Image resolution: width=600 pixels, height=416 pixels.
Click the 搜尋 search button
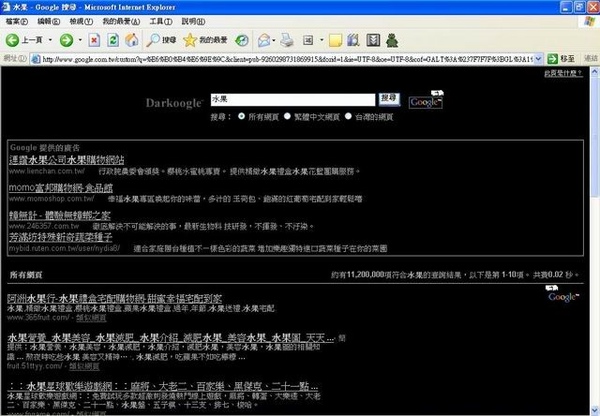pos(389,99)
